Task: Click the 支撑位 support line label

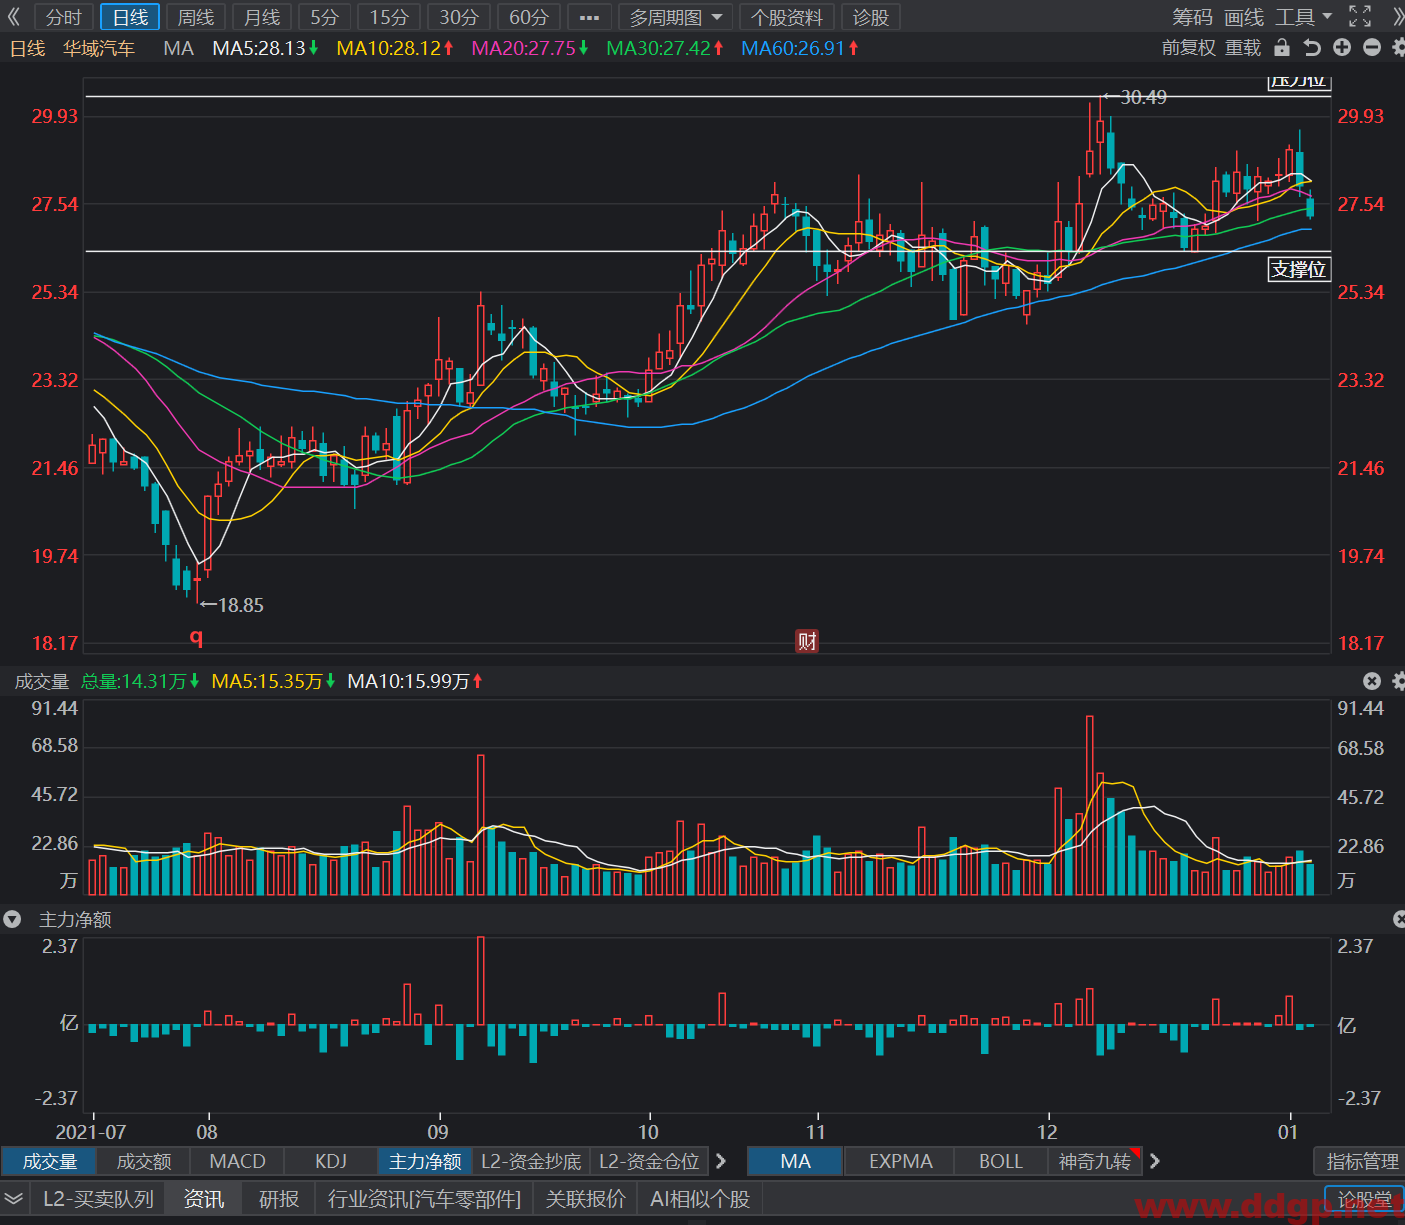Action: tap(1298, 269)
